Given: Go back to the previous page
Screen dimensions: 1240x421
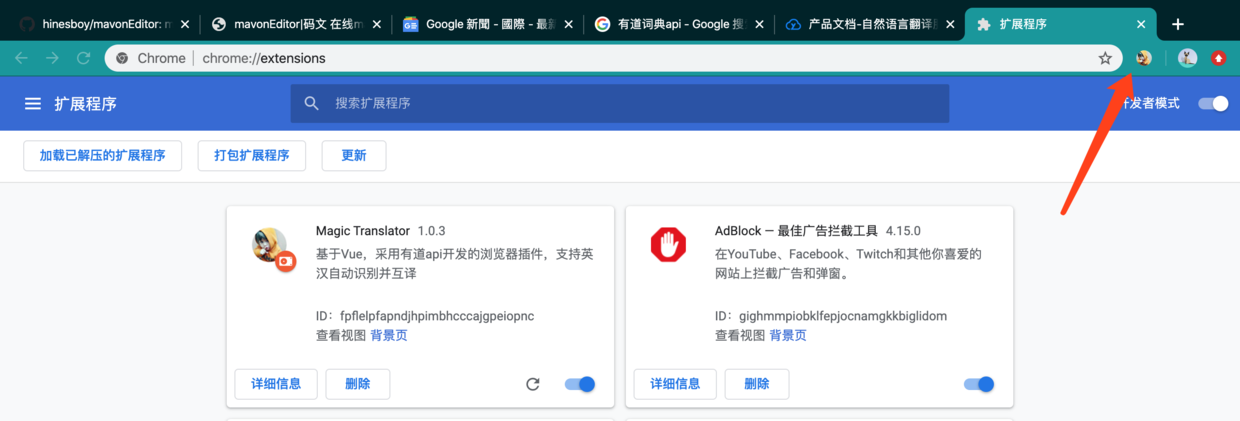Looking at the screenshot, I should 21,58.
